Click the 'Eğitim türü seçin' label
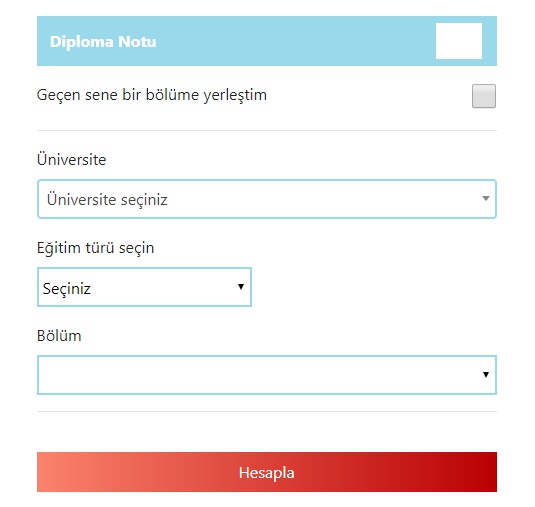This screenshot has height=507, width=535. (x=96, y=248)
